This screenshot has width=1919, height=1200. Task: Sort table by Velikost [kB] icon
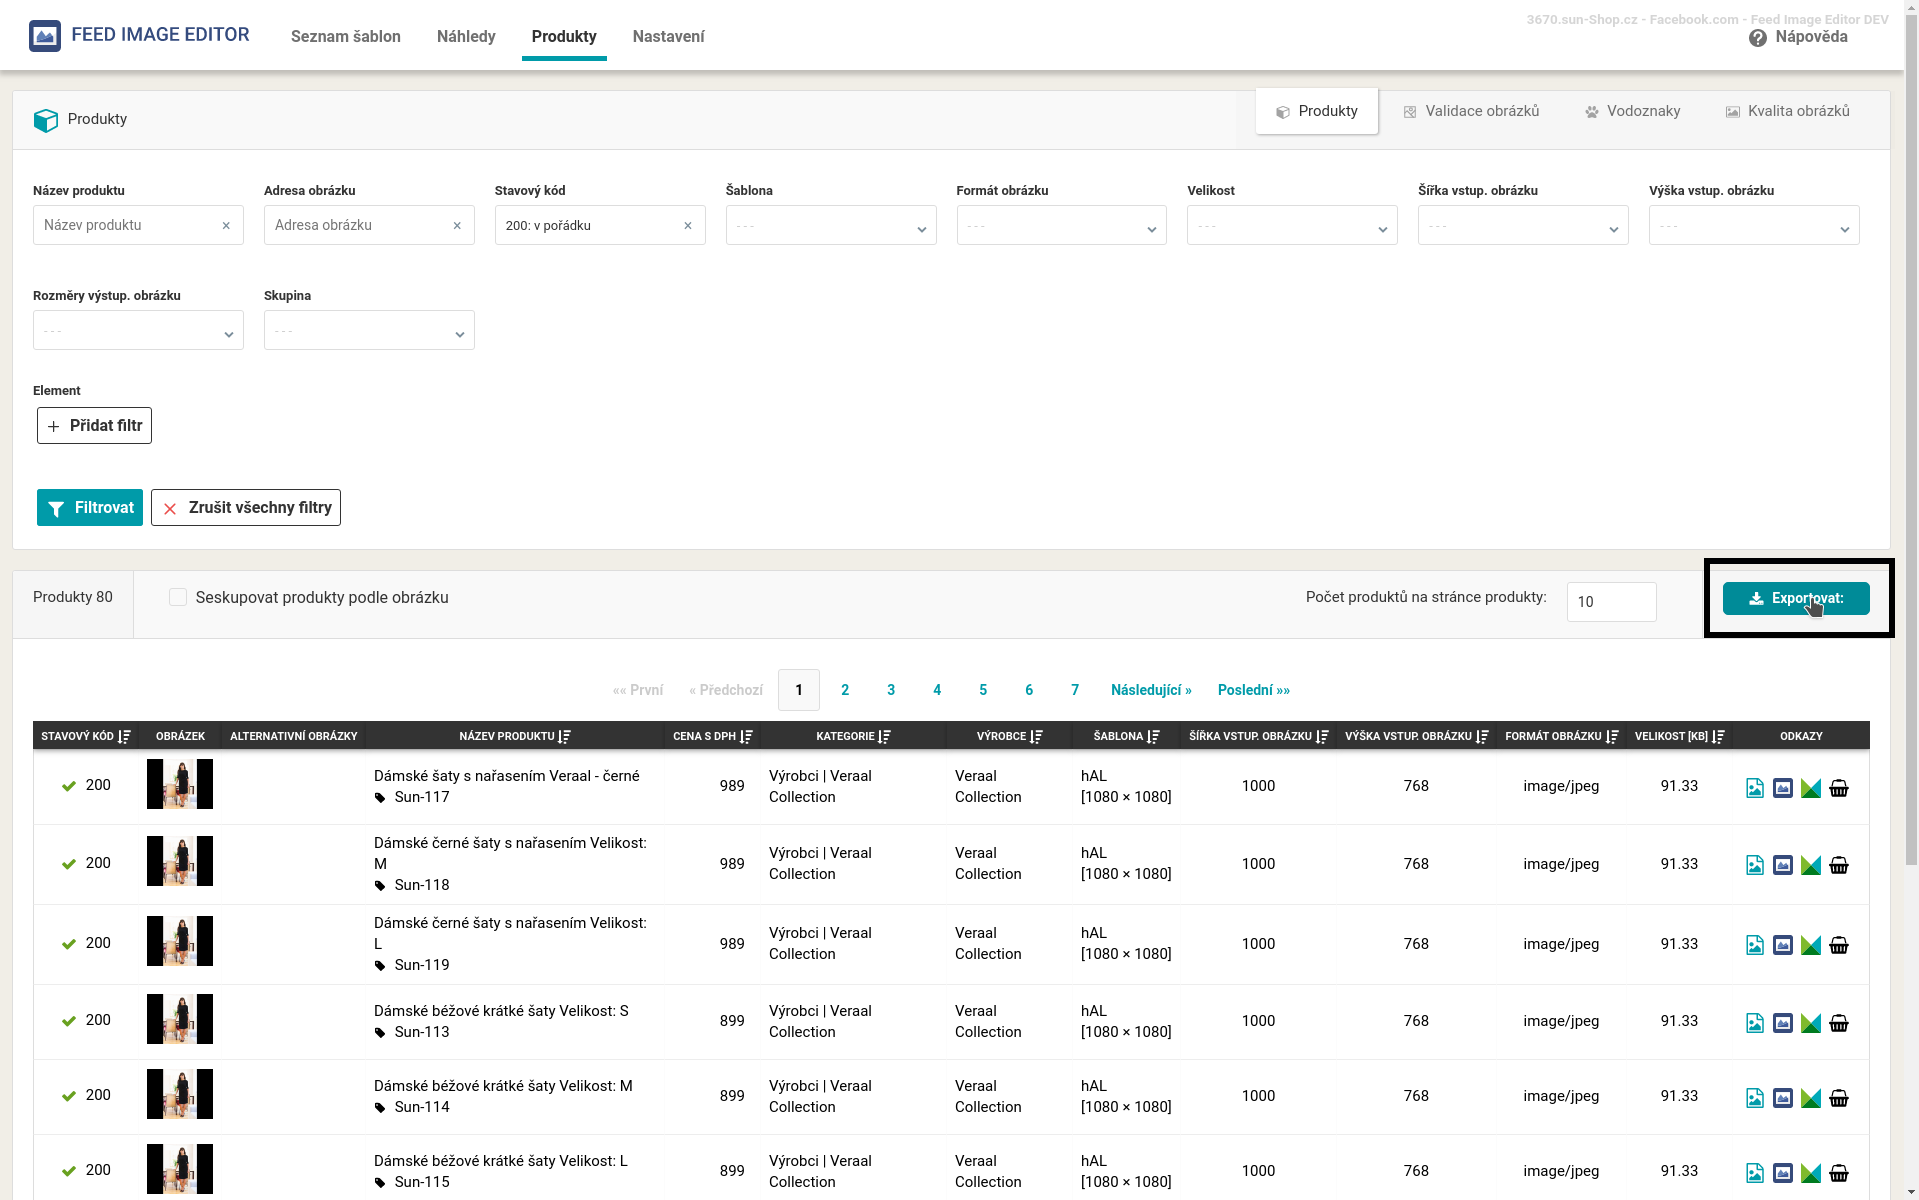click(x=1718, y=737)
